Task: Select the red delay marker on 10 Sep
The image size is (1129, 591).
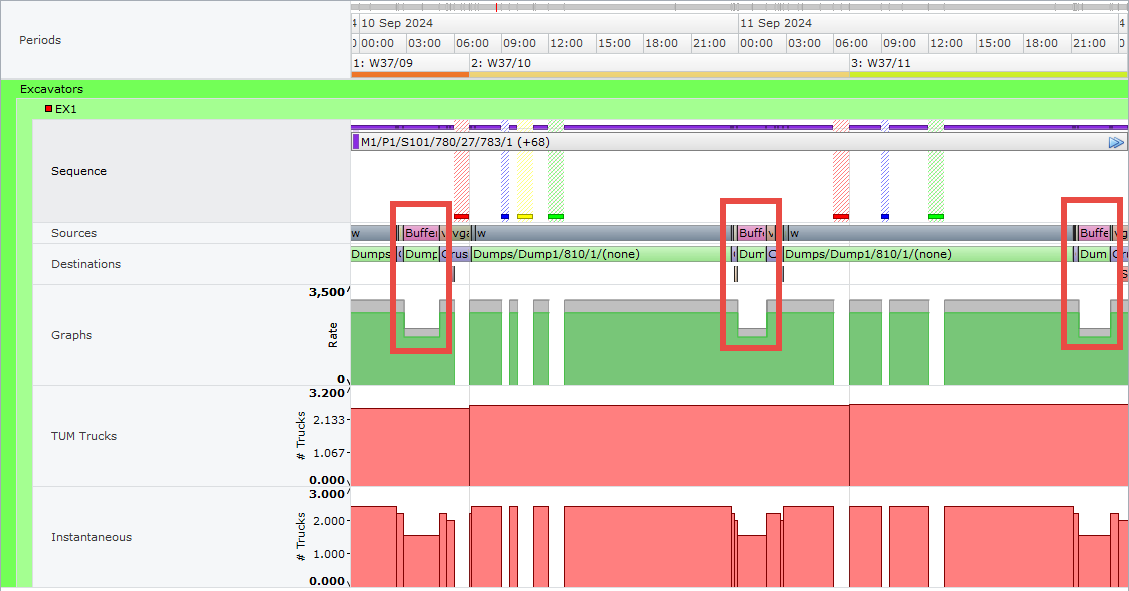Action: (x=461, y=216)
